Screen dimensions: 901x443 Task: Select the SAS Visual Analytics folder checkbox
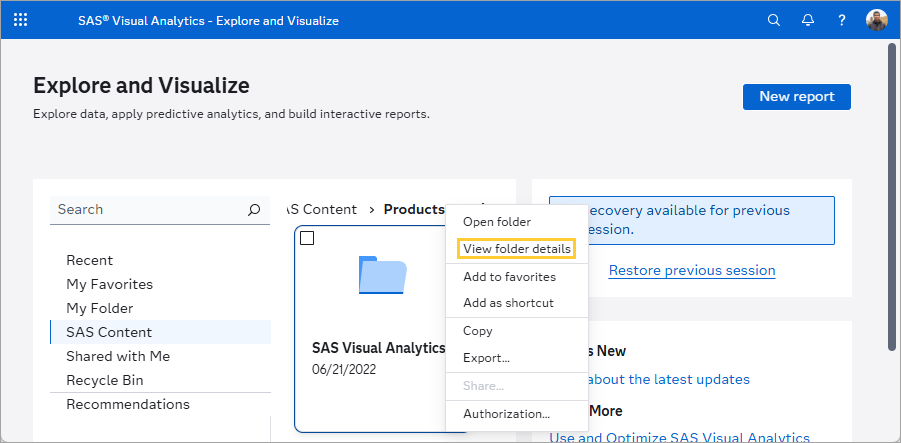(x=307, y=238)
